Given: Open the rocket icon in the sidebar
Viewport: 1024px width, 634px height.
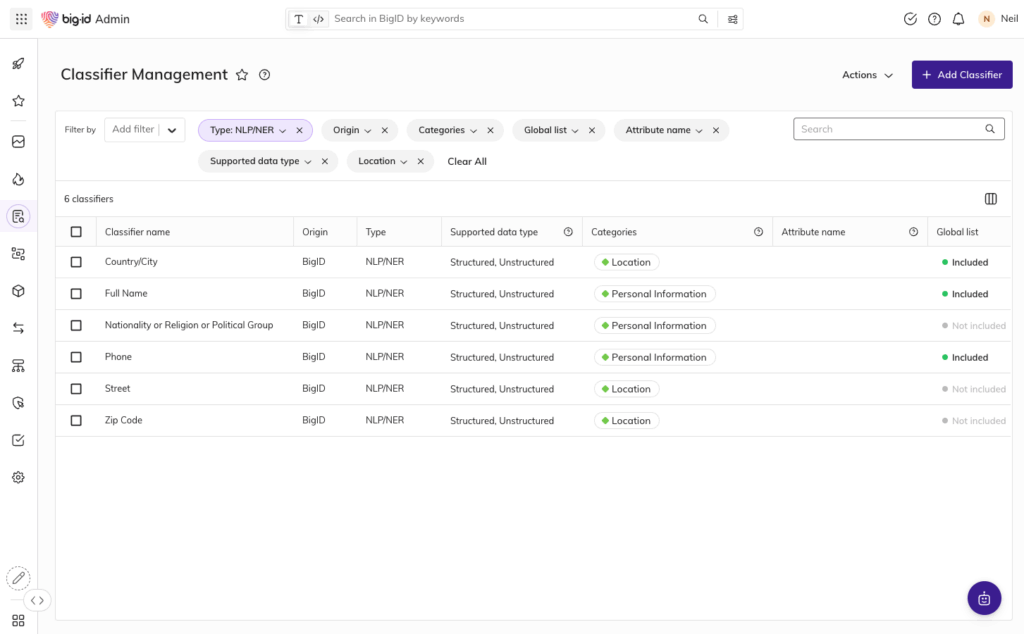Looking at the screenshot, I should pos(18,64).
